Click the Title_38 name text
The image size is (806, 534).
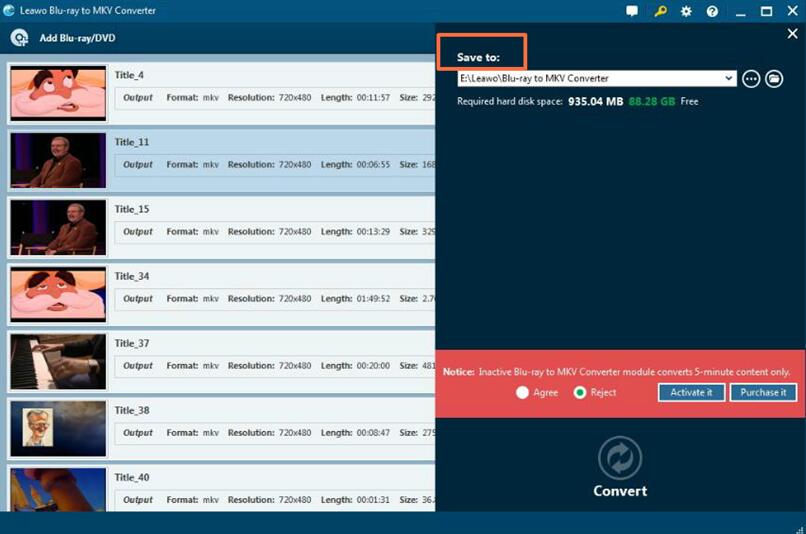(132, 410)
